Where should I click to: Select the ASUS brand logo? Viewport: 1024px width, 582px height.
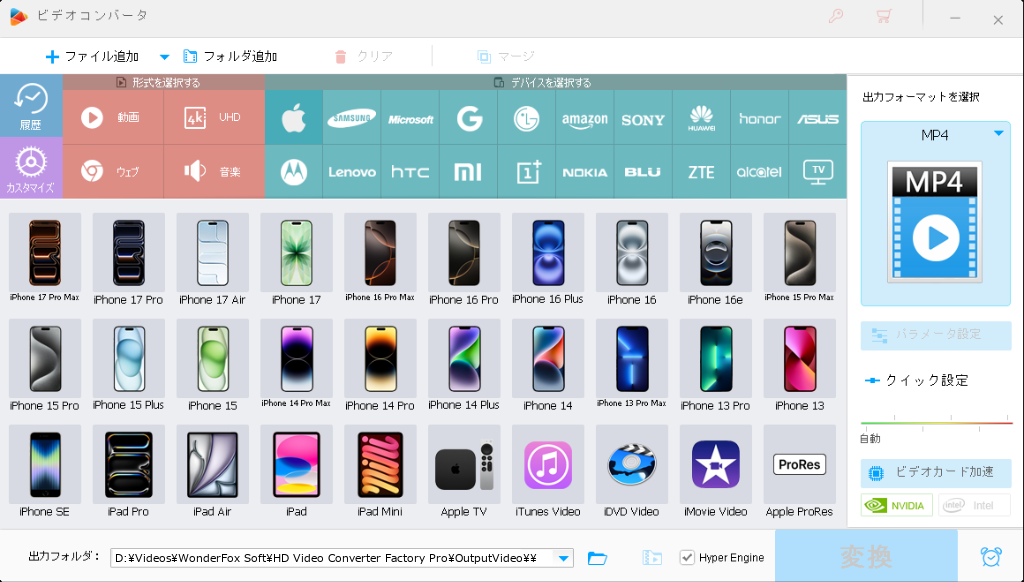pos(818,118)
